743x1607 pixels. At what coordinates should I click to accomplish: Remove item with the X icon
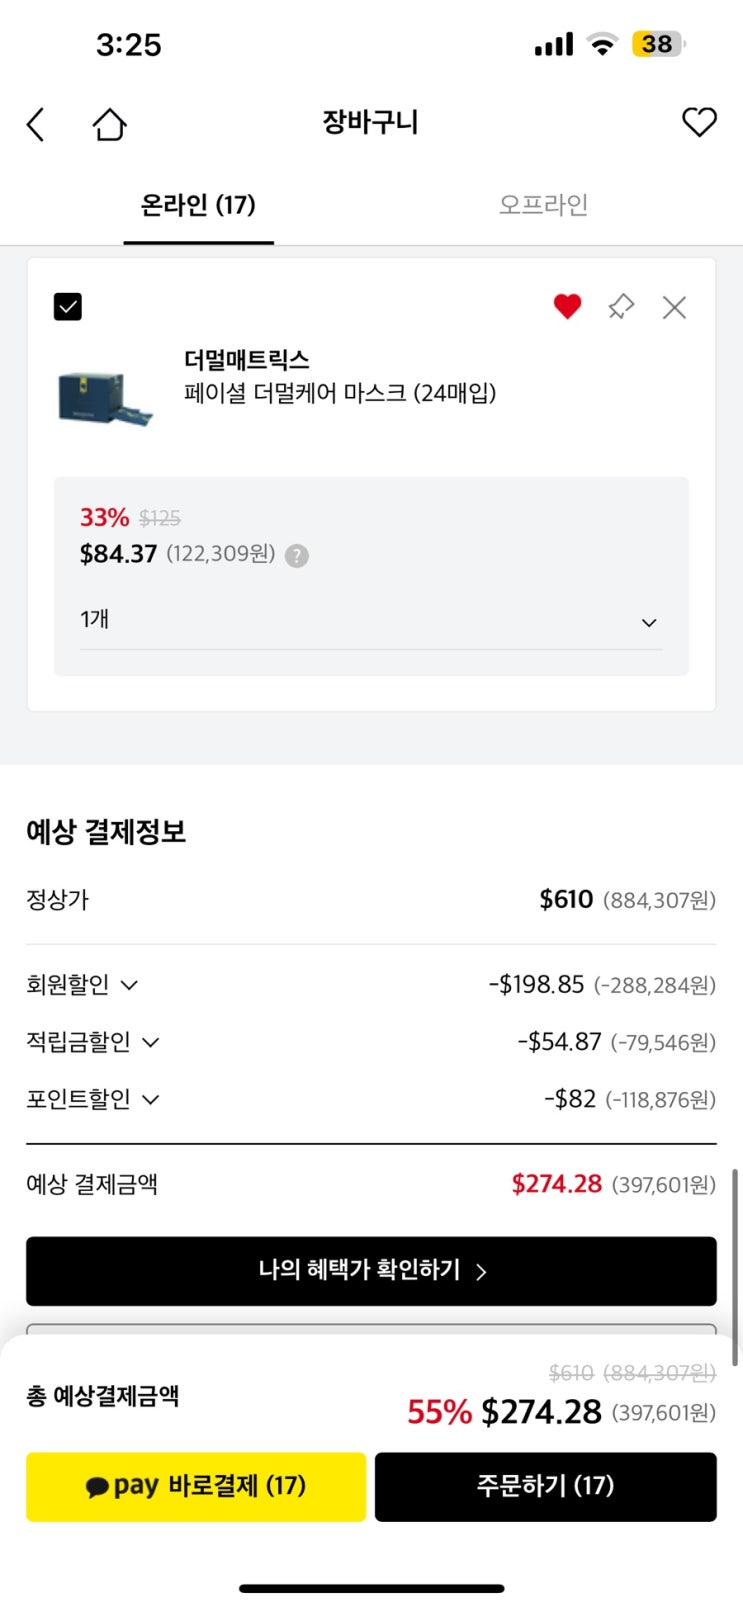(x=674, y=307)
